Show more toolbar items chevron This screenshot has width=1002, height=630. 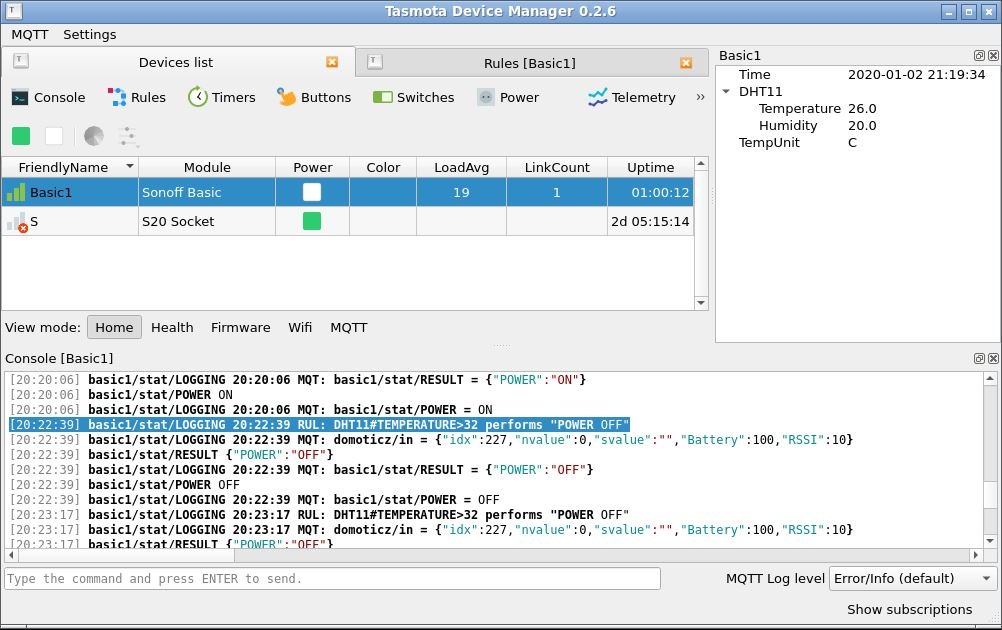[700, 97]
